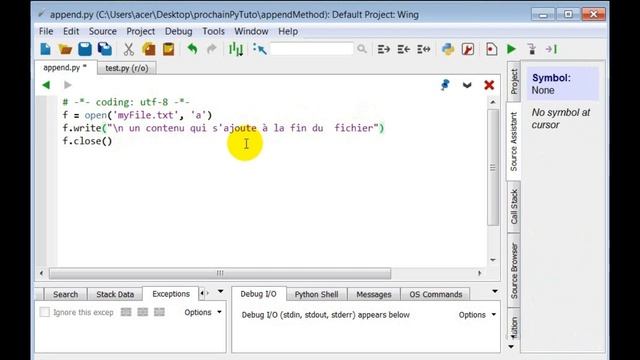Open the vertical Call Stack side tab
Viewport: 640px width, 360px height.
click(514, 207)
